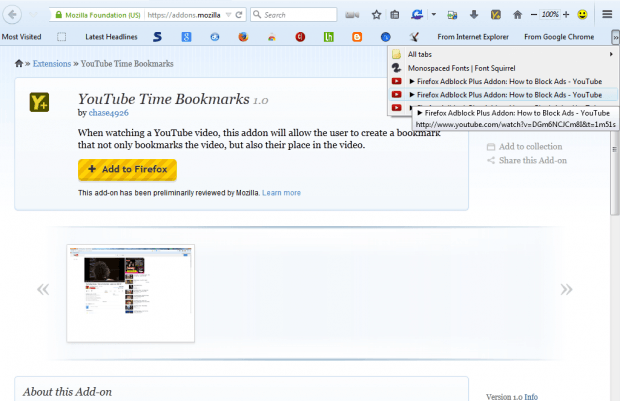Click the Search input box
This screenshot has width=620, height=401.
click(x=294, y=15)
